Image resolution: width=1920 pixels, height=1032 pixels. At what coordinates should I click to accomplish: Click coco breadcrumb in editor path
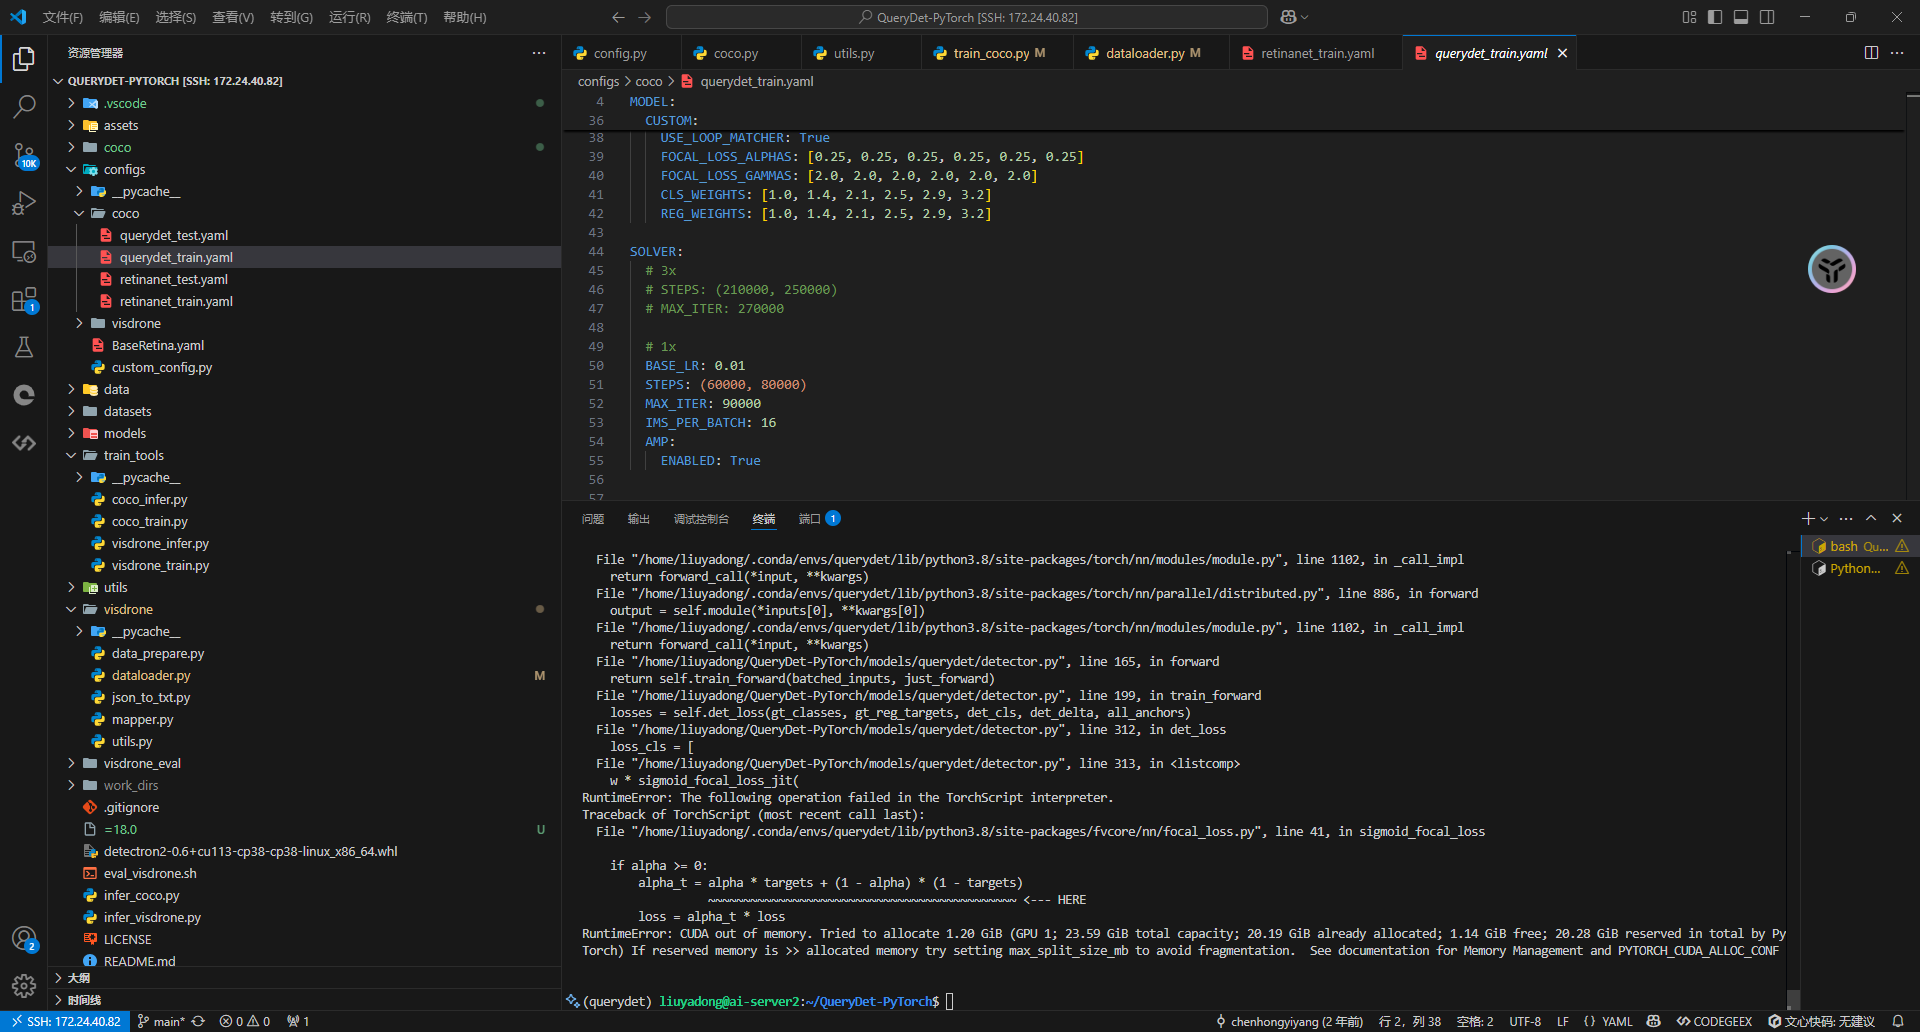pos(649,81)
